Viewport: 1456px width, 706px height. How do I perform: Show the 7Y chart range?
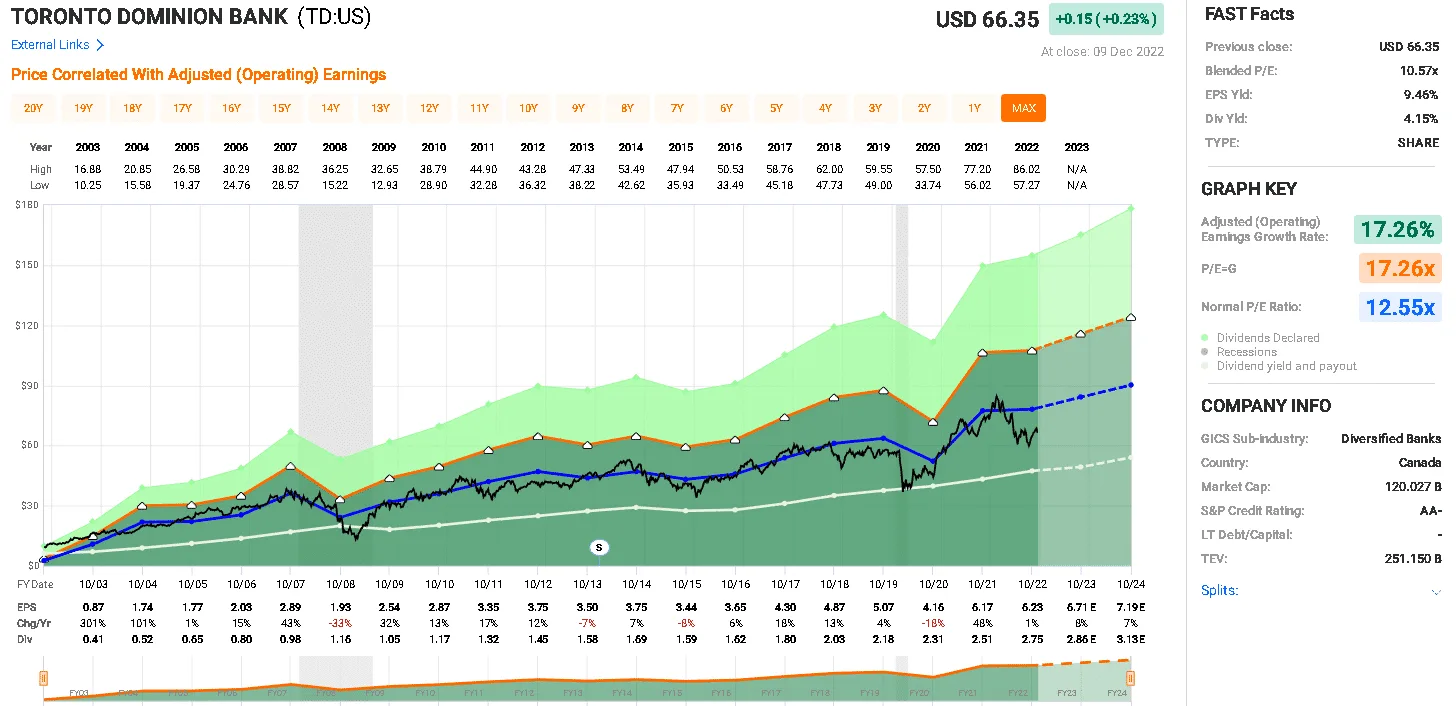[677, 108]
